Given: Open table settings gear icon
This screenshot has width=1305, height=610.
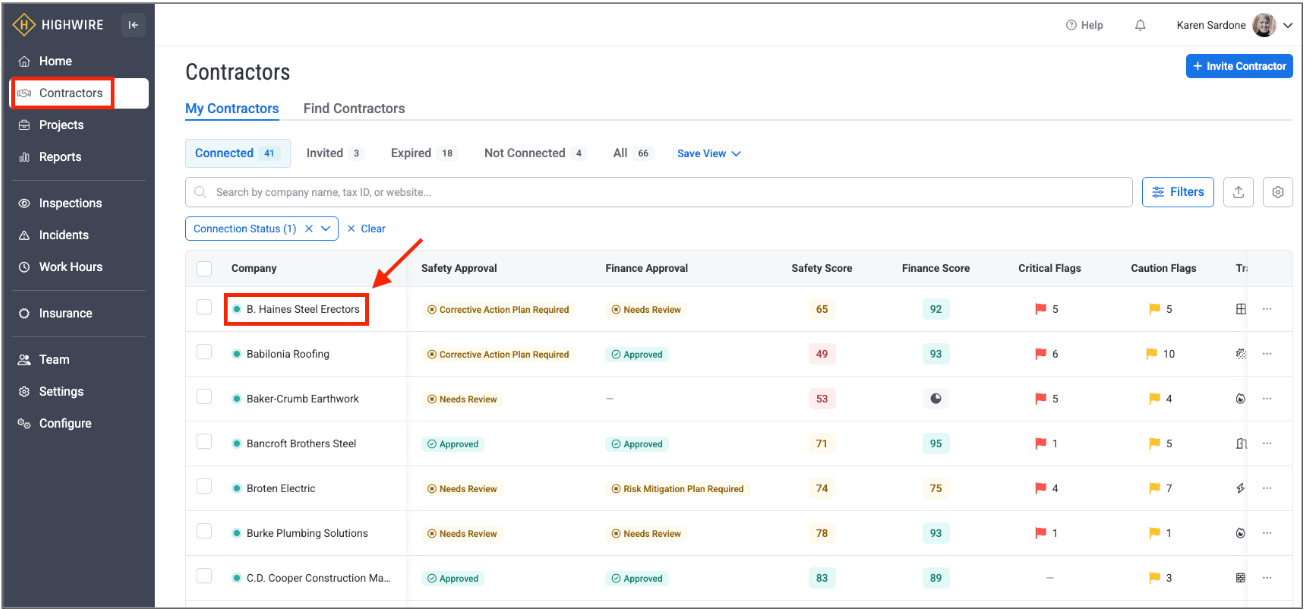Looking at the screenshot, I should [x=1277, y=192].
